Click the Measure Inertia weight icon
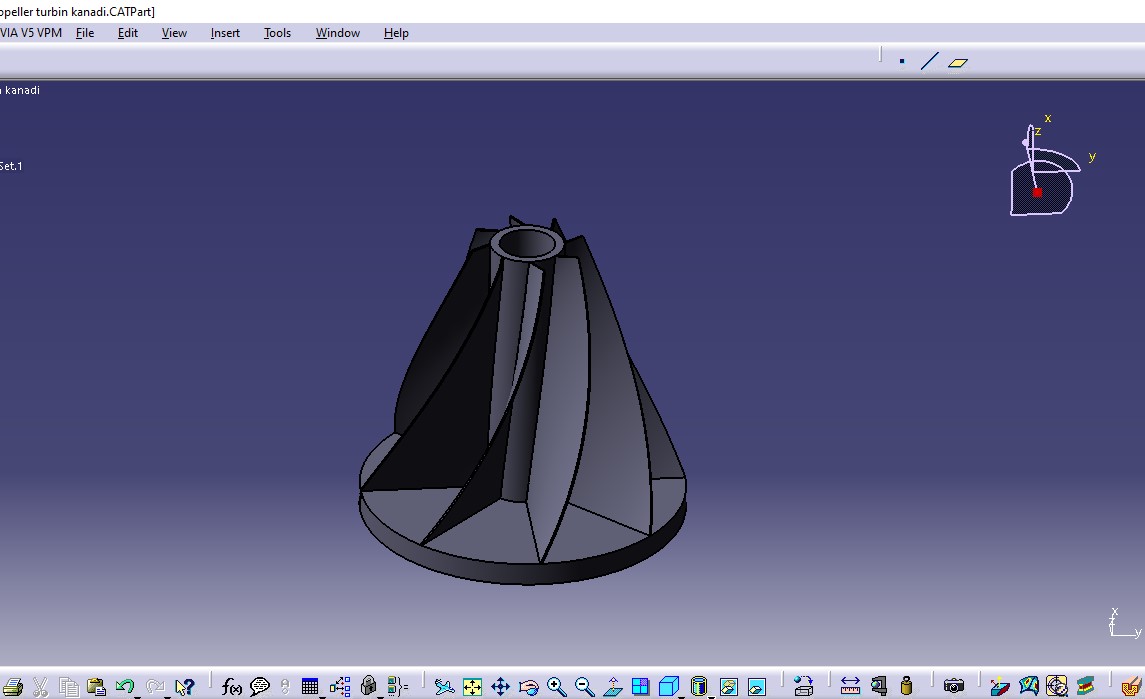The width and height of the screenshot is (1145, 699). click(906, 686)
